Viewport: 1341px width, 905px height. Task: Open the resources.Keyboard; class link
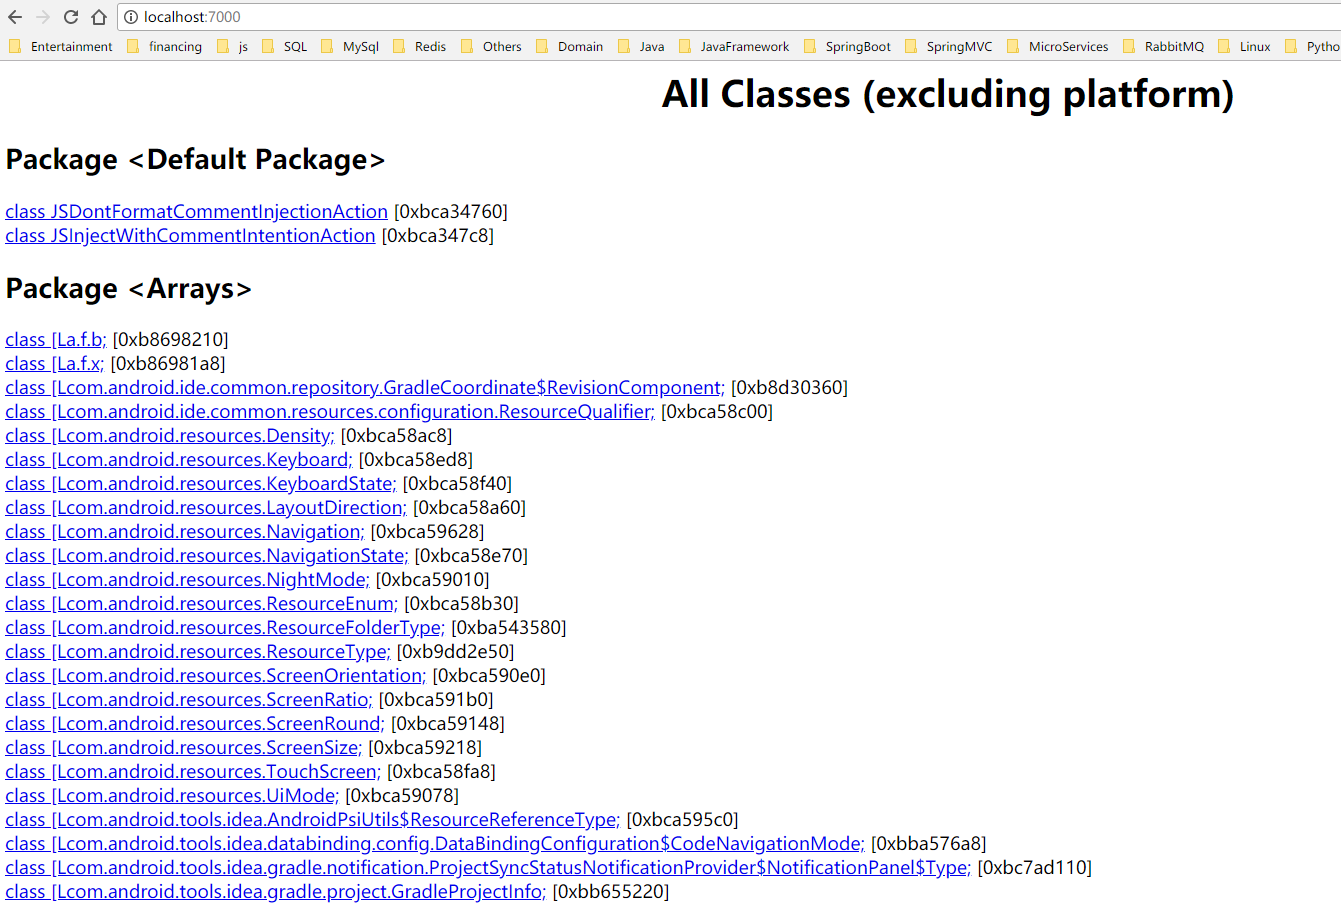click(179, 460)
